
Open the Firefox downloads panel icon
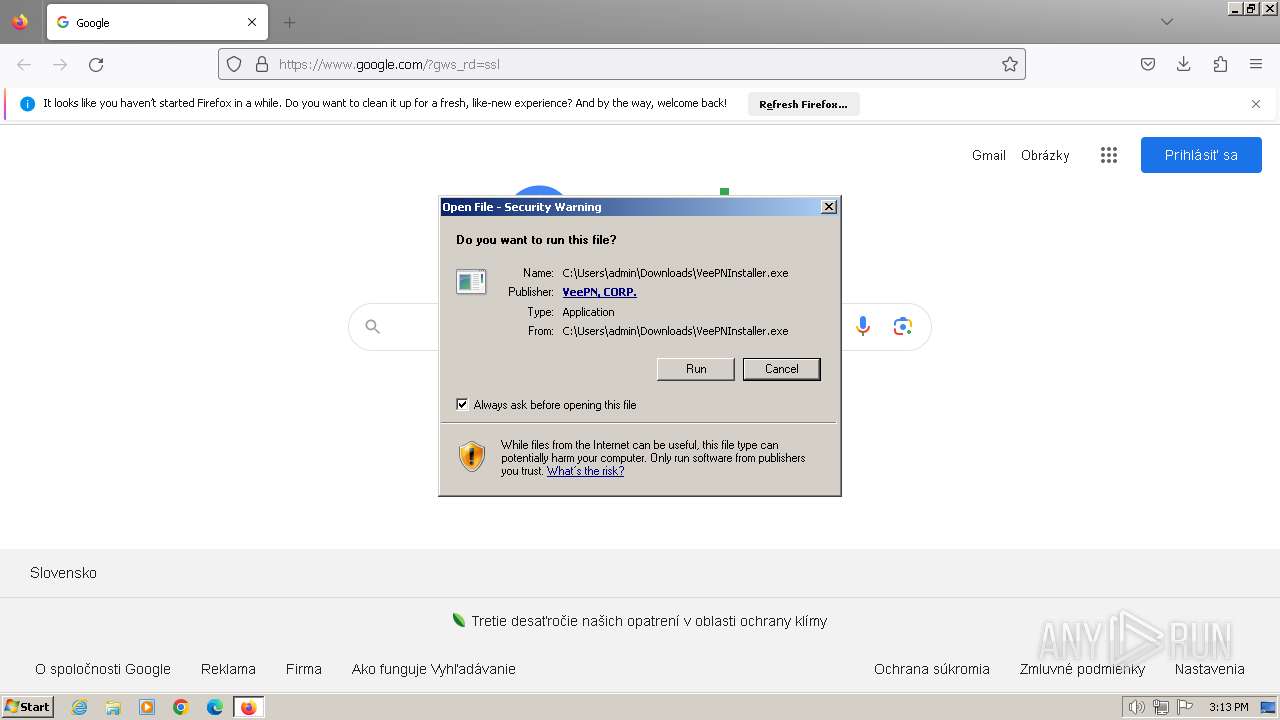pyautogui.click(x=1184, y=64)
